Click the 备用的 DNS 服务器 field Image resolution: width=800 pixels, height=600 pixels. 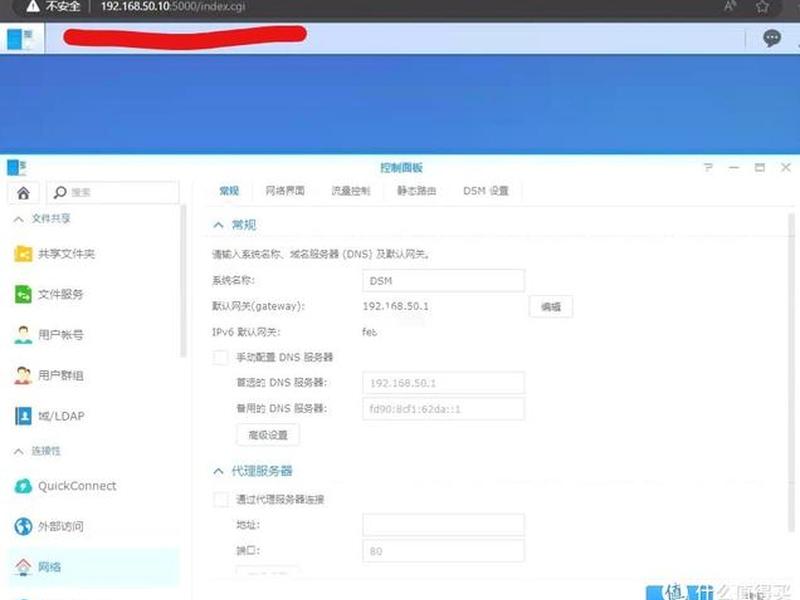click(x=443, y=409)
